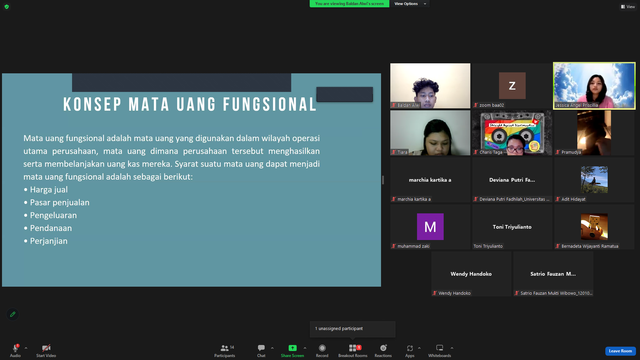The width and height of the screenshot is (640, 360).
Task: Select Wendy Handoko's tile
Action: point(471,273)
